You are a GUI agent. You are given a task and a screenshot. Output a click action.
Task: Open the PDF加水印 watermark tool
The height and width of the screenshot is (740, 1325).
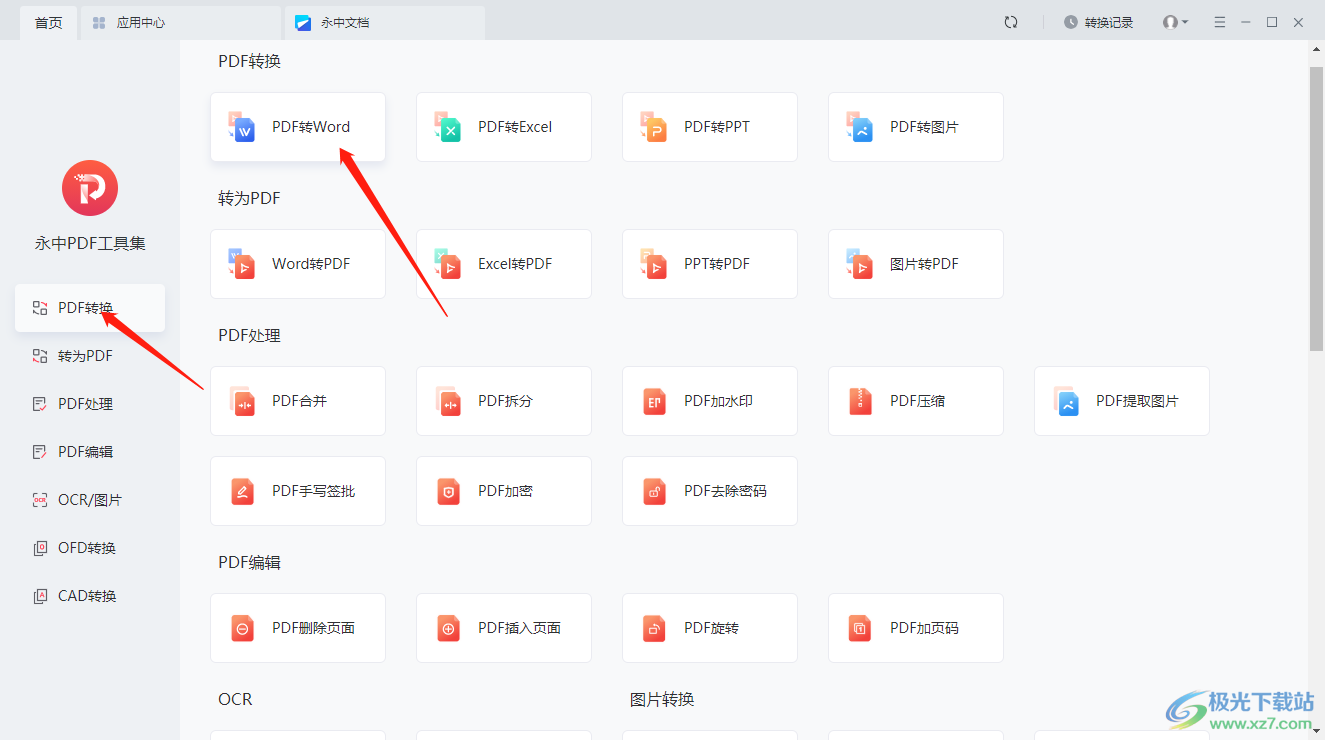point(710,401)
